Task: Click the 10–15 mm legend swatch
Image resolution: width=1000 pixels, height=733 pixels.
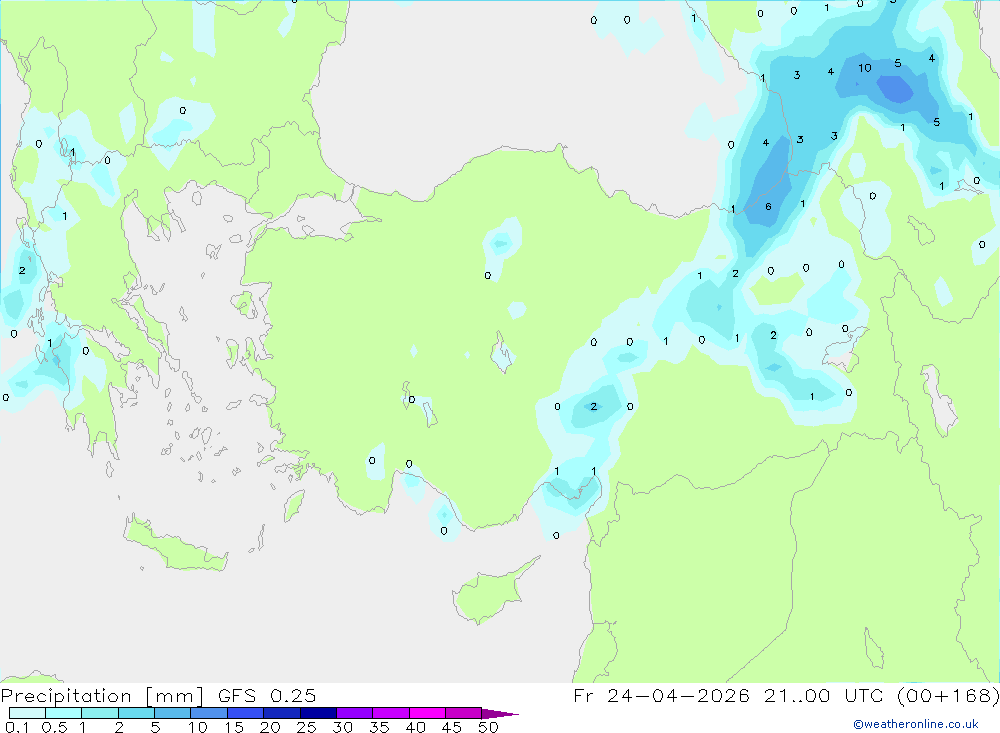Action: coord(209,713)
